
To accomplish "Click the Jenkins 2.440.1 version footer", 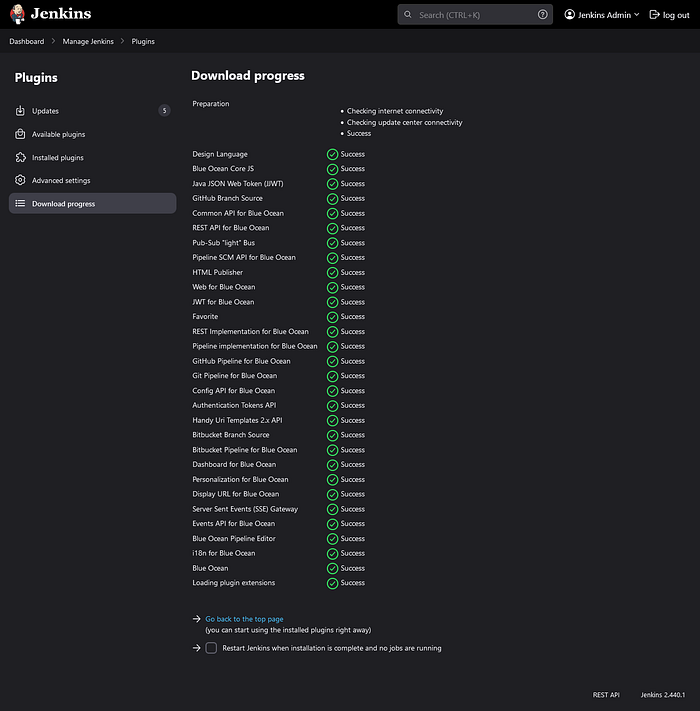I will pos(663,695).
